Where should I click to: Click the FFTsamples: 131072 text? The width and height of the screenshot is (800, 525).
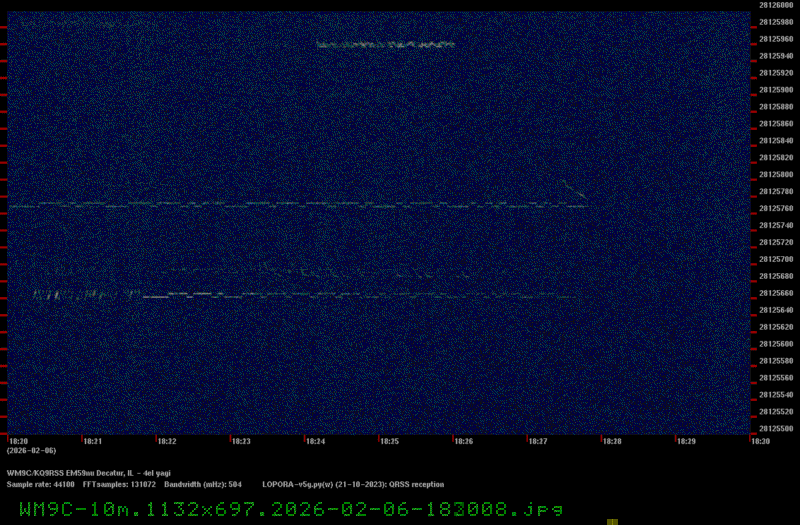pyautogui.click(x=119, y=485)
